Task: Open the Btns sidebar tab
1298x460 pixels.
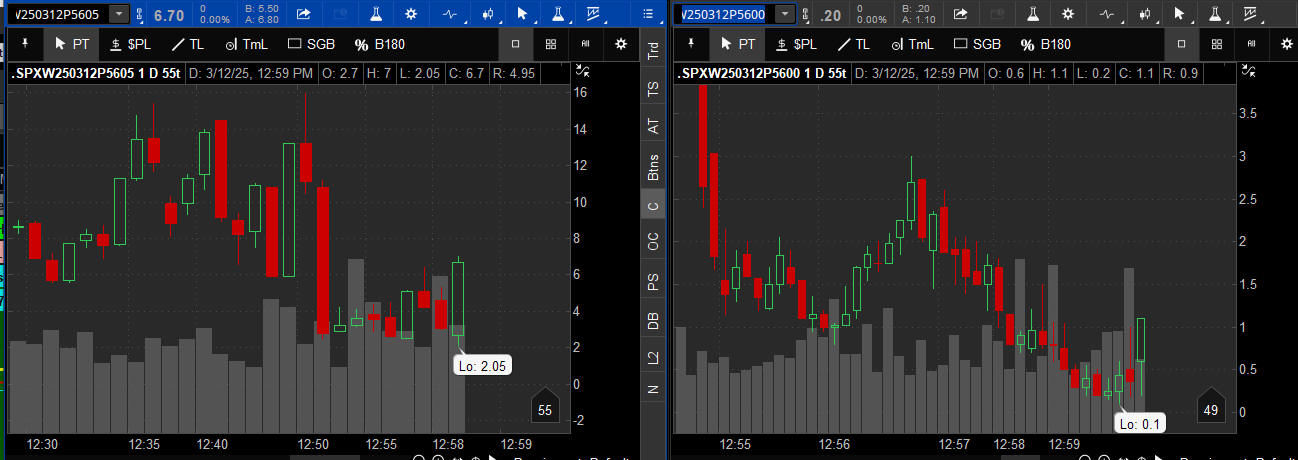Action: 653,166
